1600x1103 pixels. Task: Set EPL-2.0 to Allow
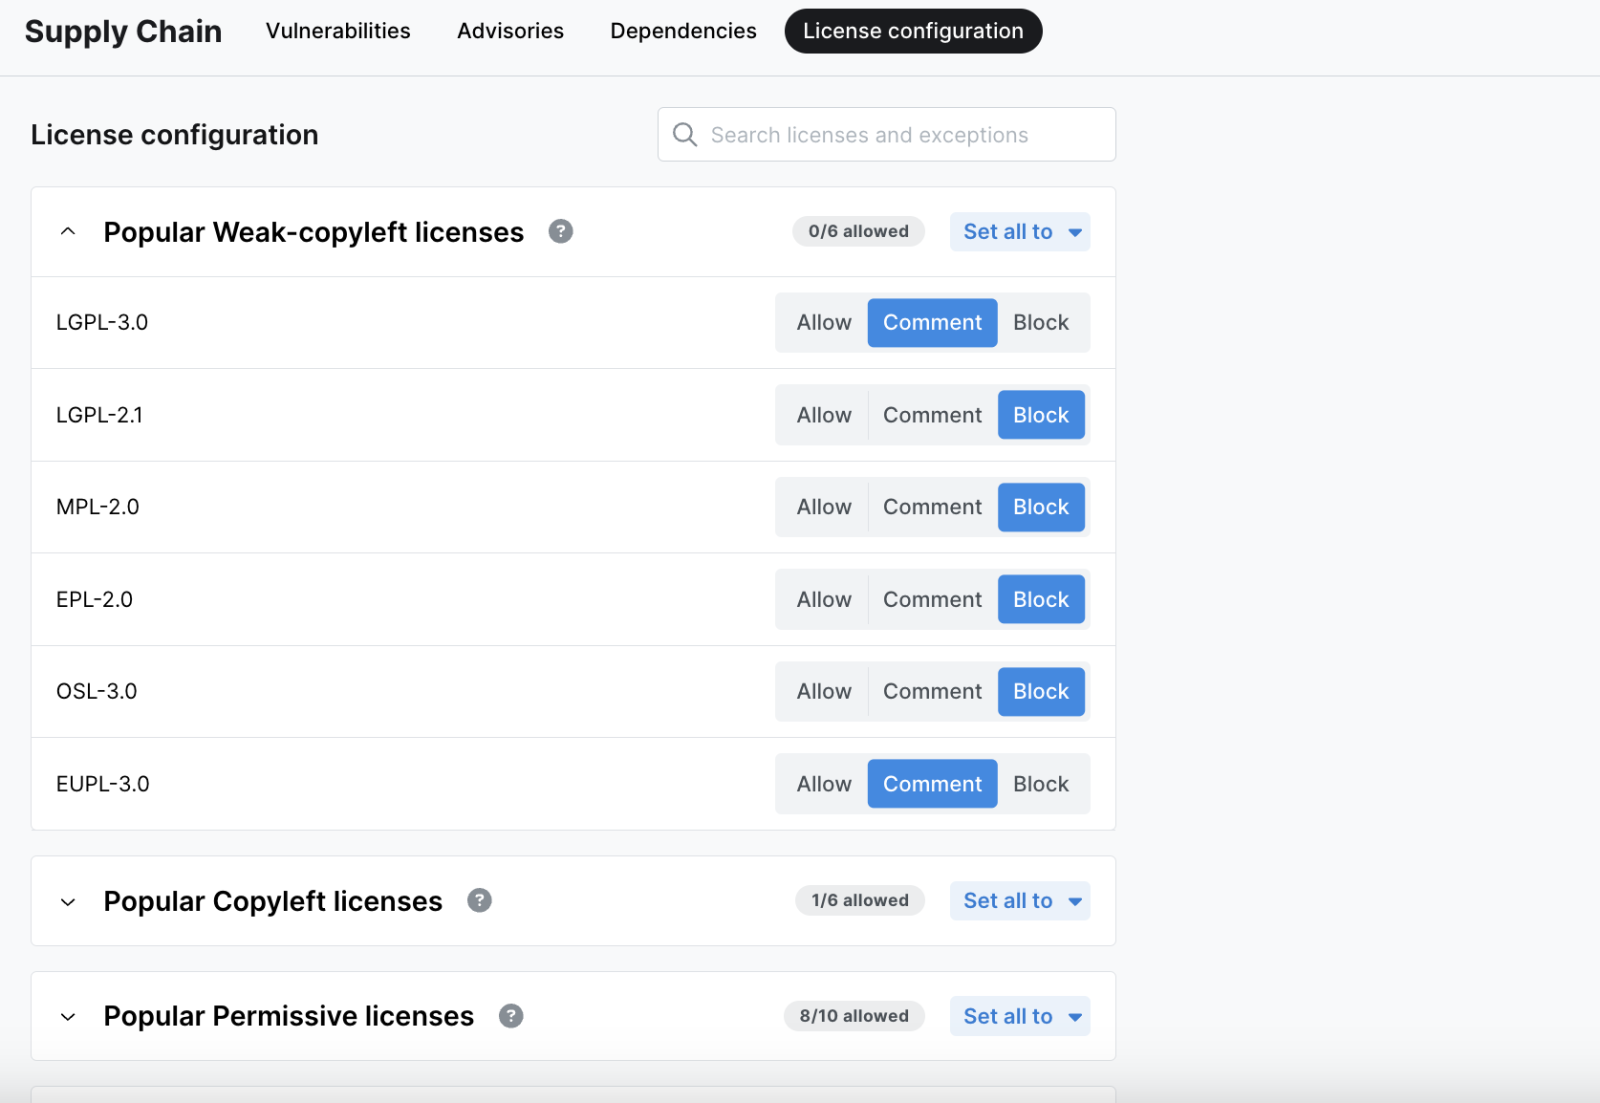[822, 599]
